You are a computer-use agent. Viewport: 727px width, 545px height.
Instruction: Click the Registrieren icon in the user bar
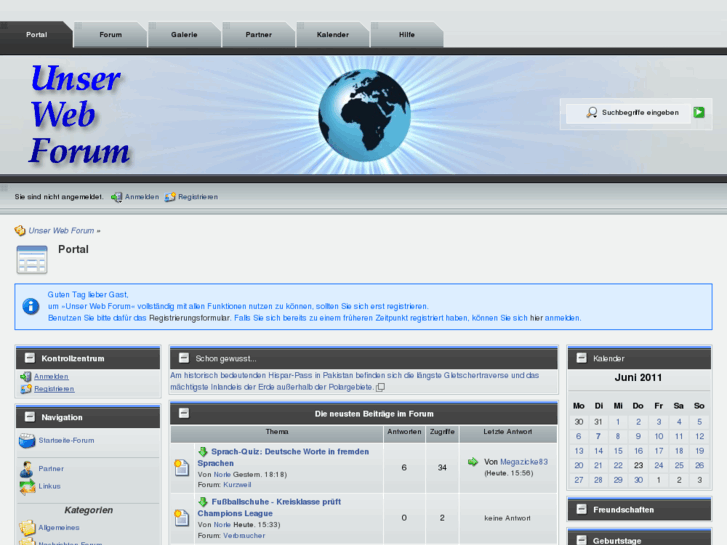170,197
